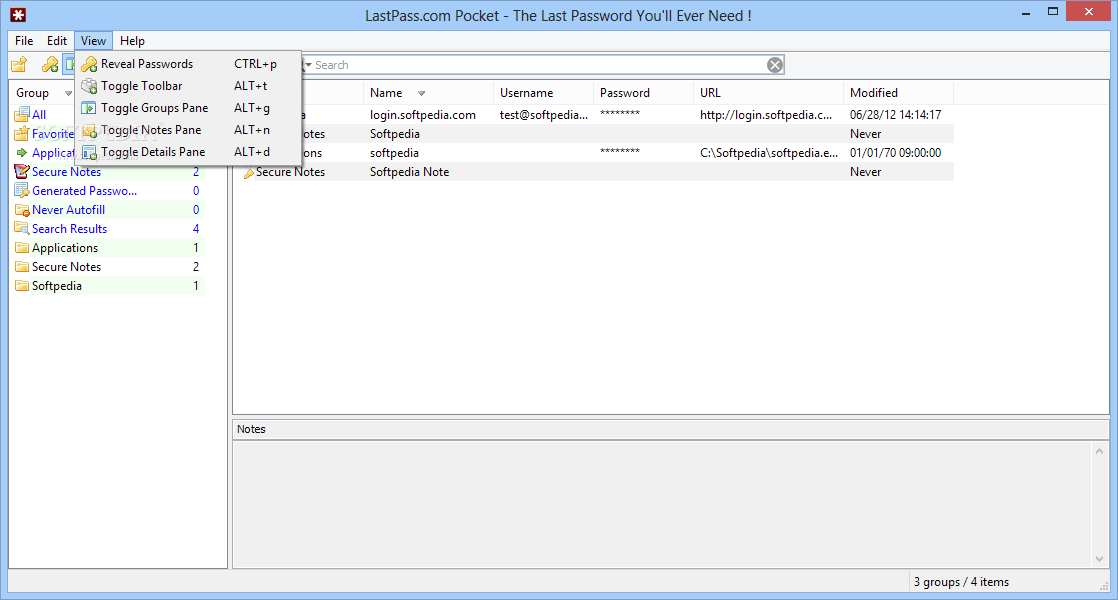The image size is (1118, 600).
Task: Select the blue Secure Notes group
Action: pyautogui.click(x=66, y=172)
